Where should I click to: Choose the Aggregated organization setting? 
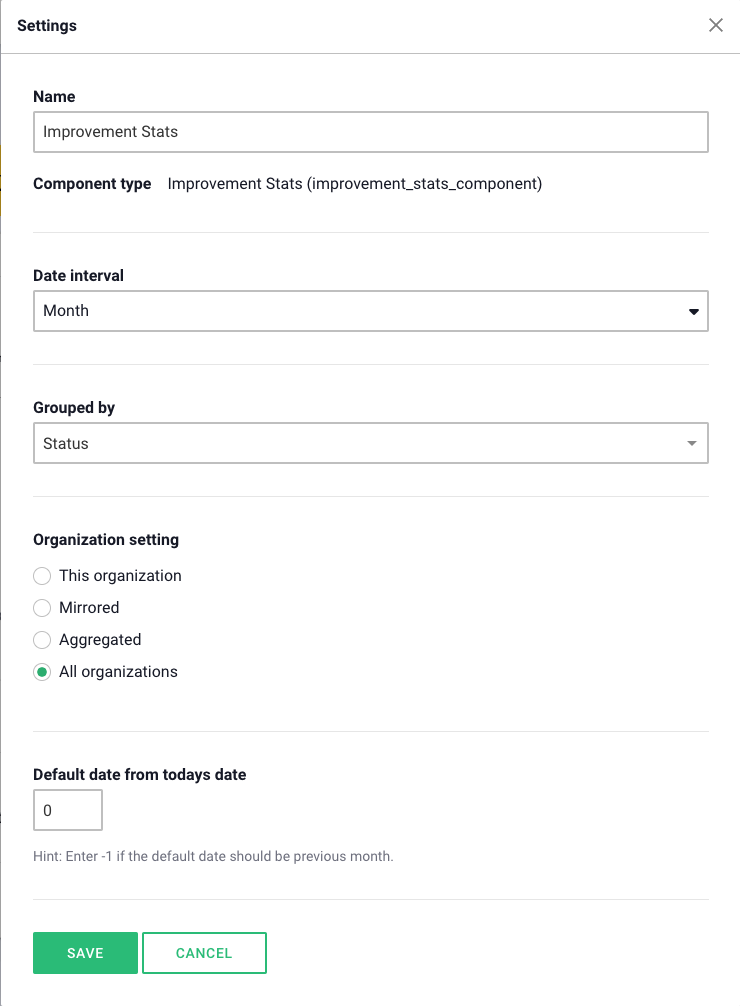click(42, 640)
